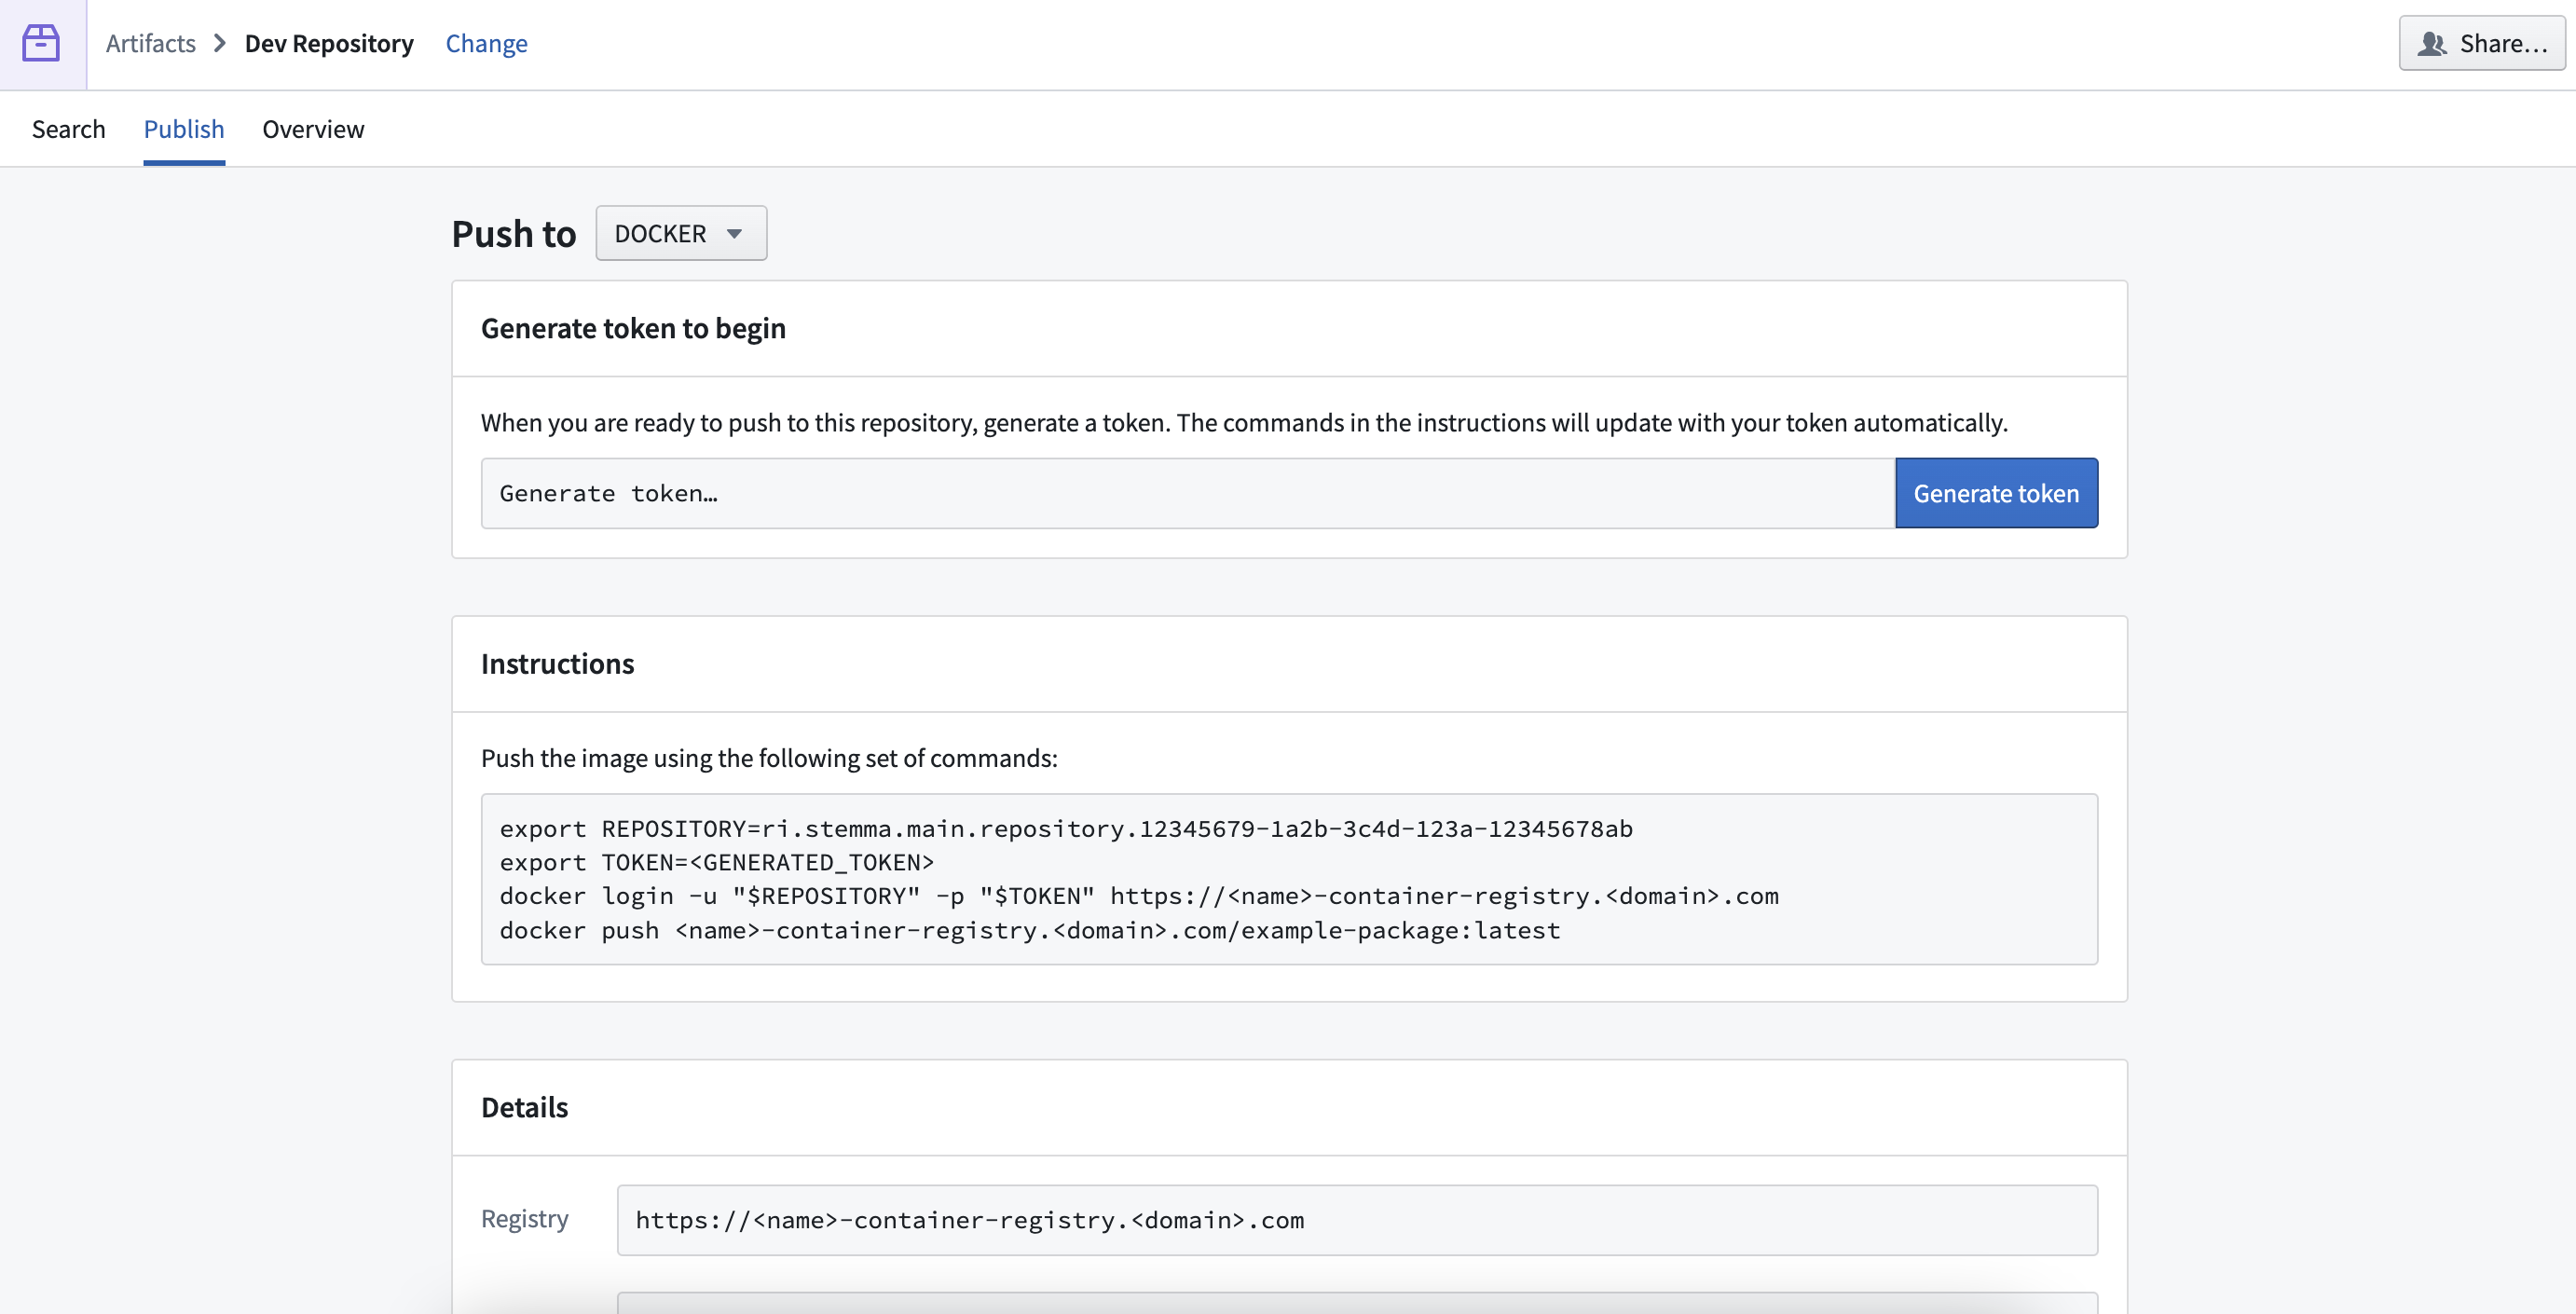Expand the DOCKER push-to dropdown

(x=681, y=233)
